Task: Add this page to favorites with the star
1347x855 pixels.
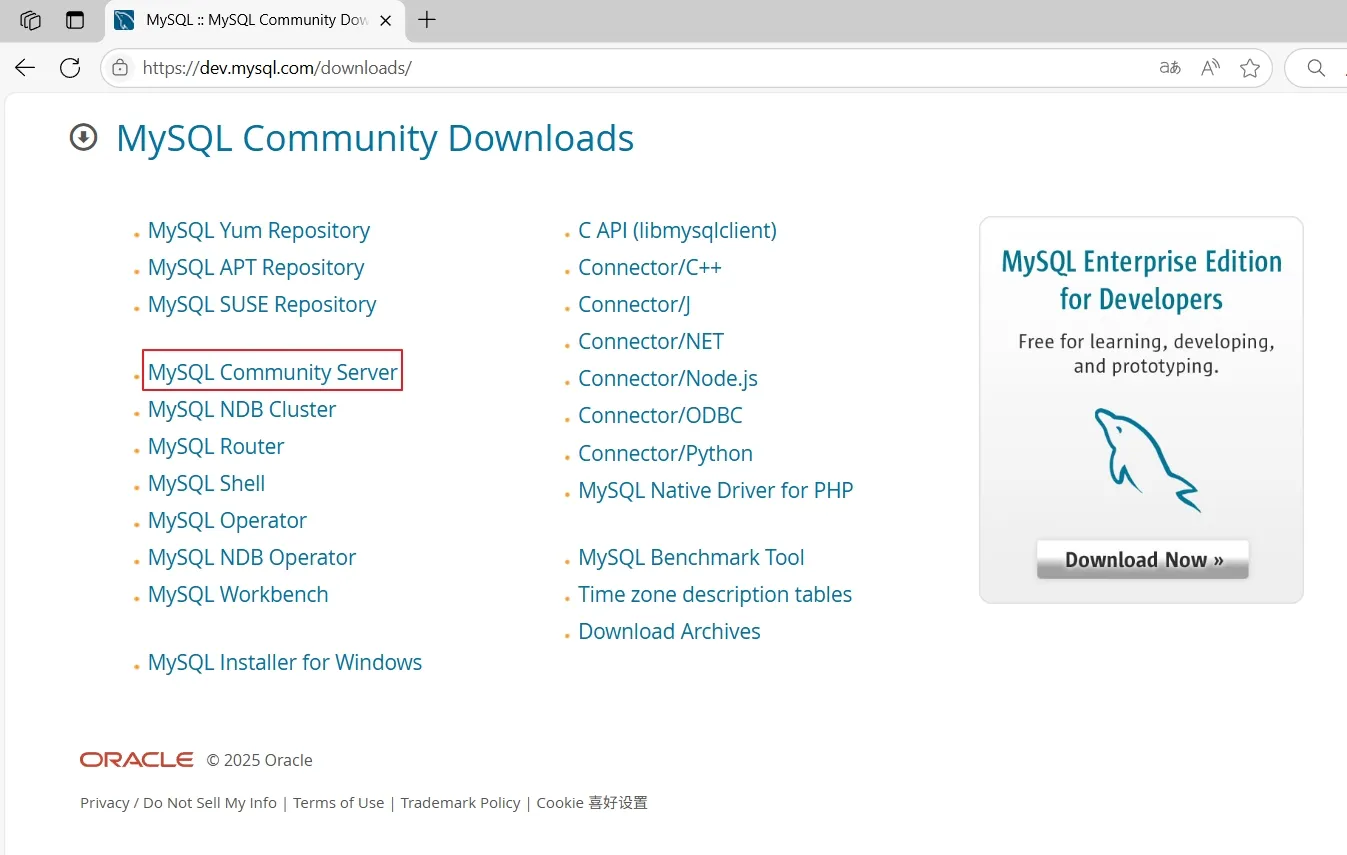Action: click(1250, 68)
